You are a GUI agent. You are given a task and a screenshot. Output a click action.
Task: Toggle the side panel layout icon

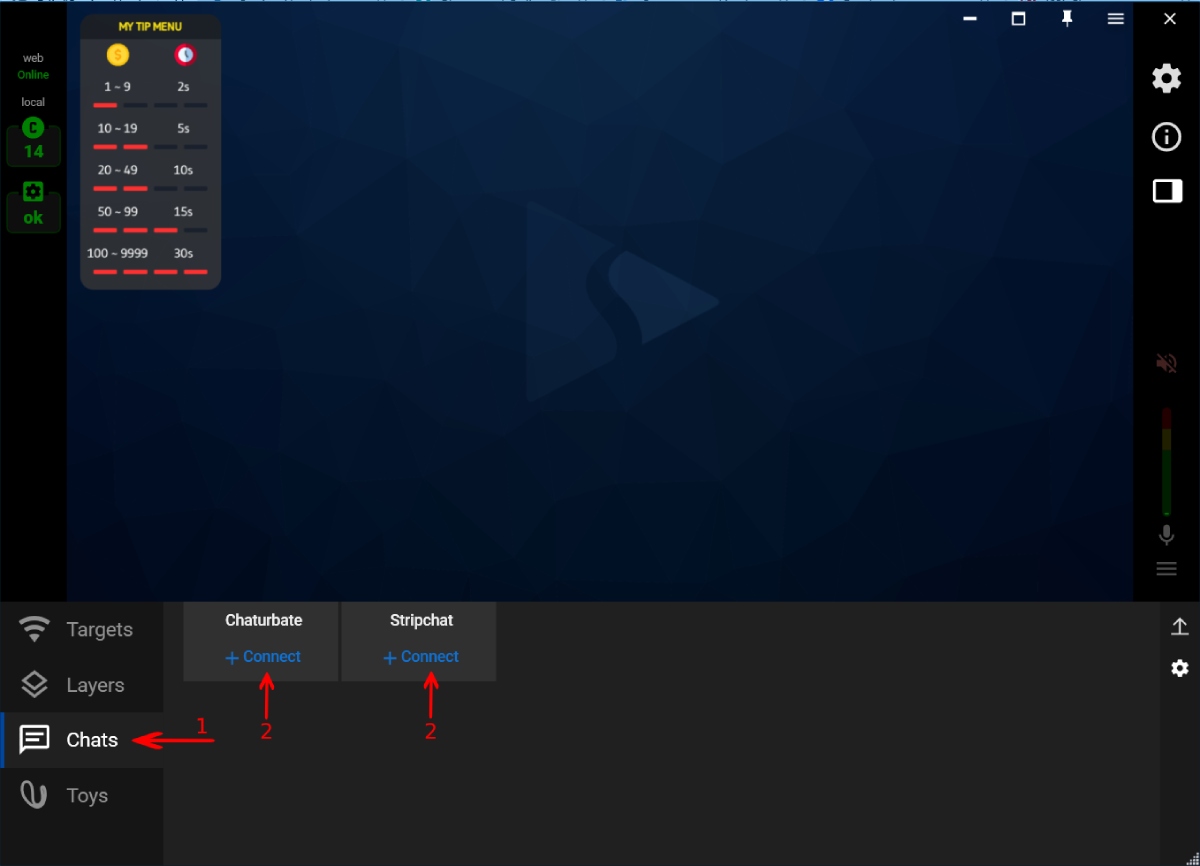pos(1167,191)
